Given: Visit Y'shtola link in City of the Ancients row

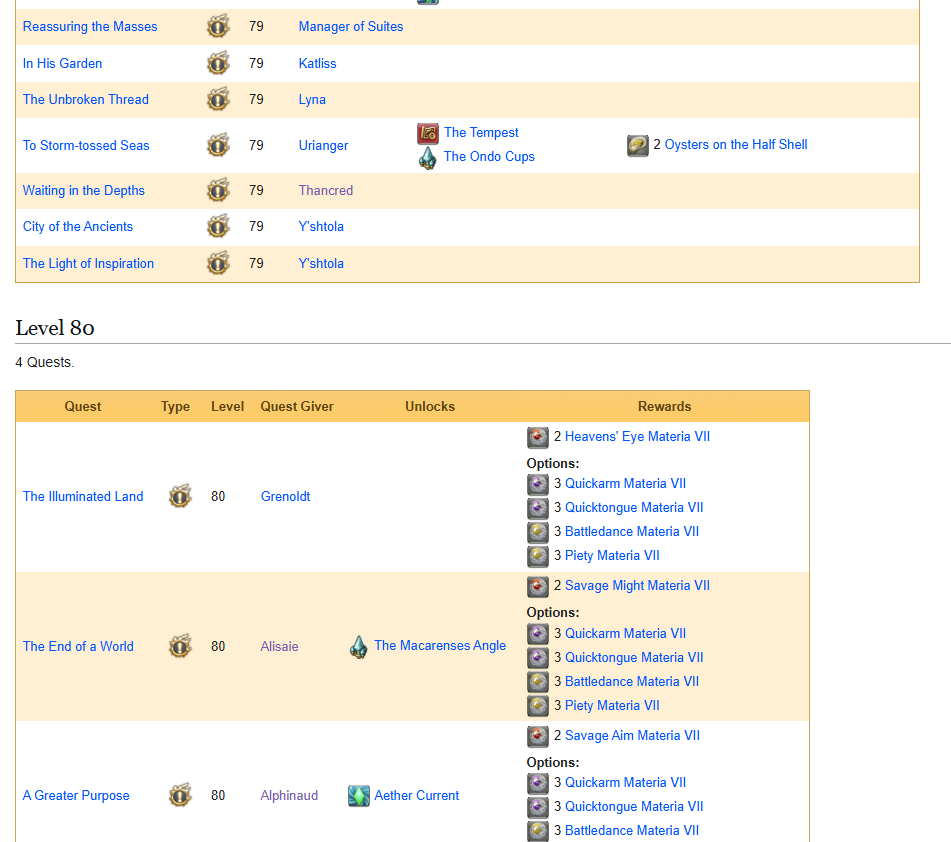Looking at the screenshot, I should [321, 226].
